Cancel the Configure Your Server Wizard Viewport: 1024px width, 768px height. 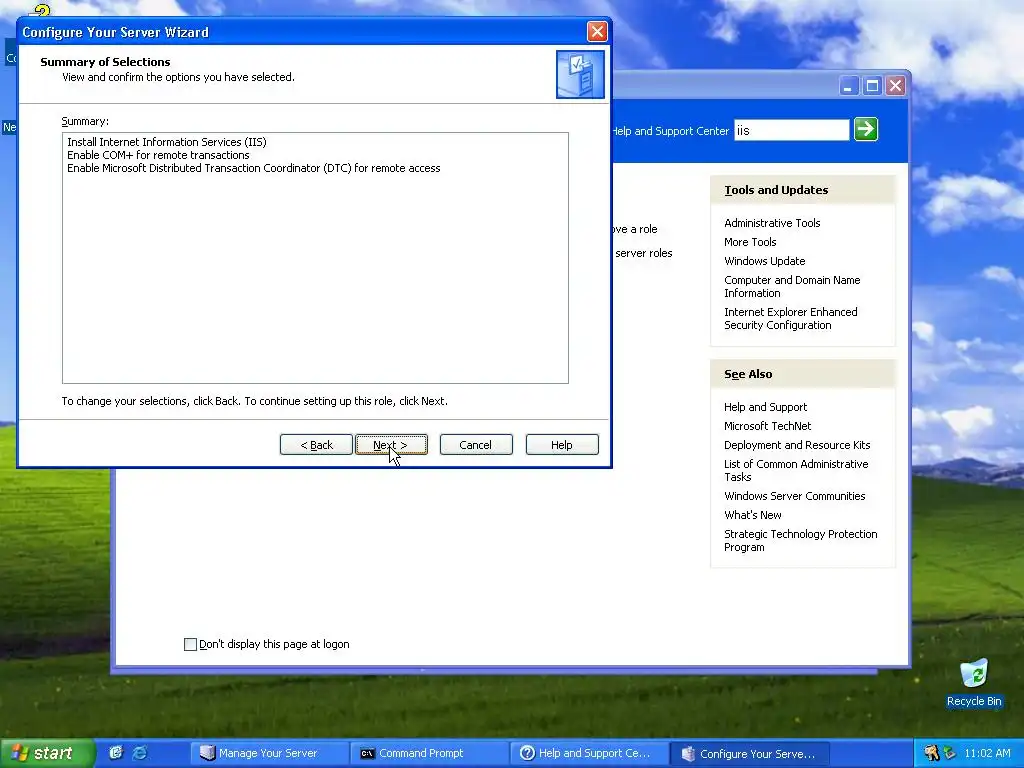click(x=476, y=445)
